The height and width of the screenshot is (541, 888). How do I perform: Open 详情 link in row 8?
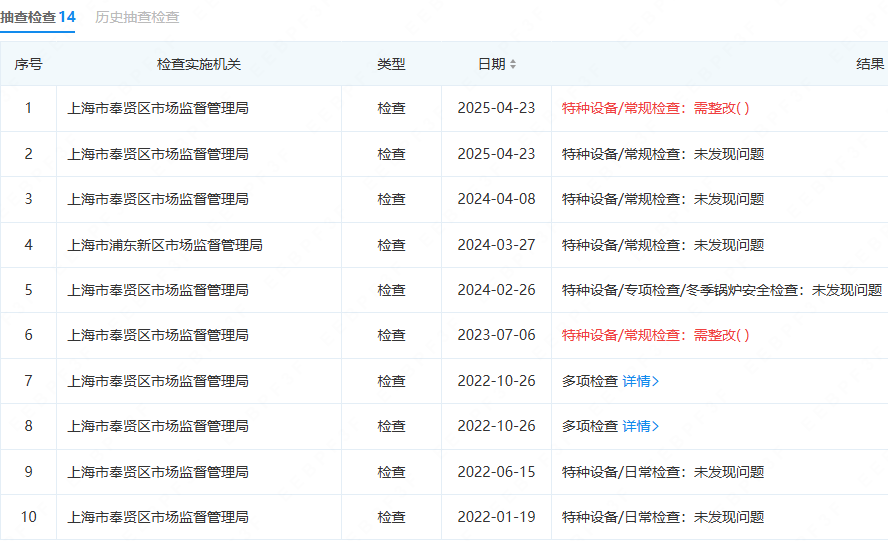coord(641,426)
